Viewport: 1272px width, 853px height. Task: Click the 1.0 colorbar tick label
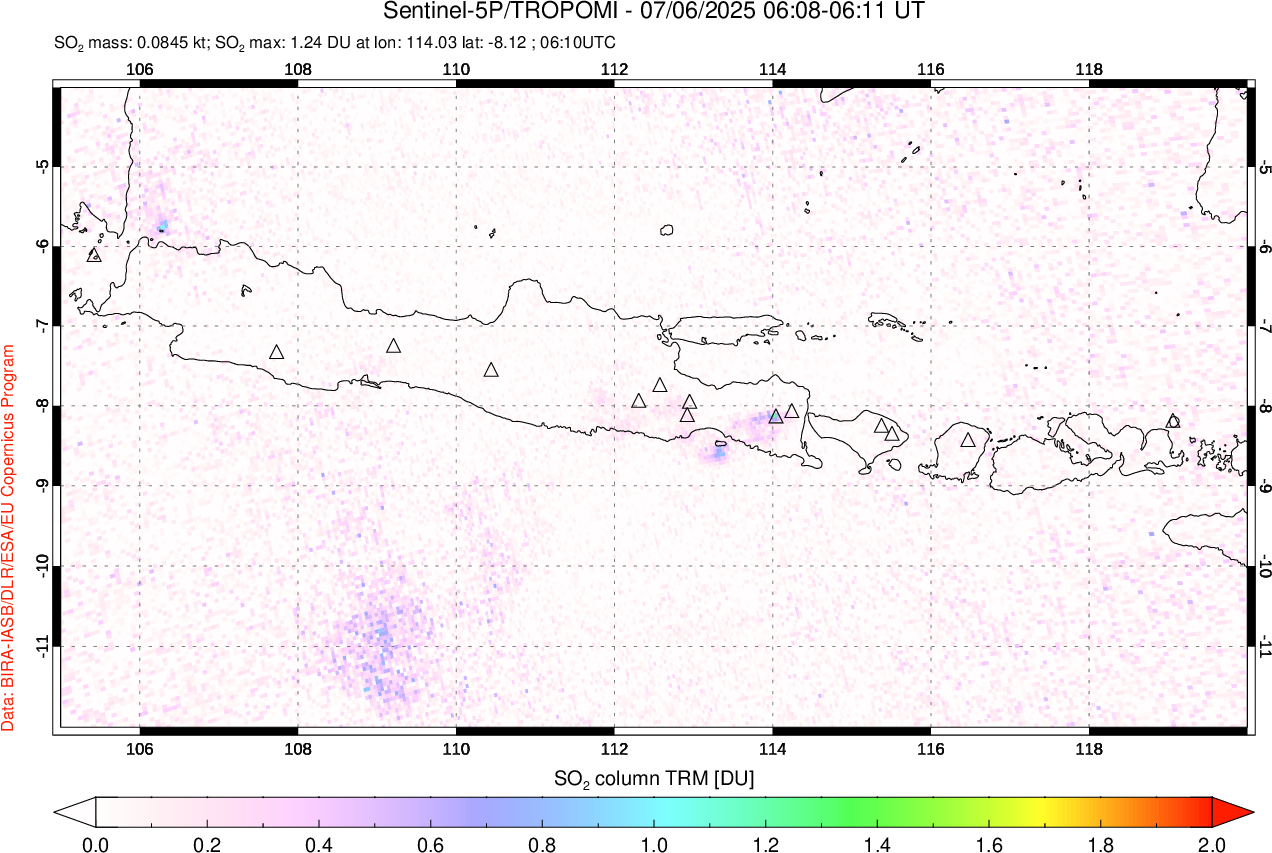[x=654, y=843]
